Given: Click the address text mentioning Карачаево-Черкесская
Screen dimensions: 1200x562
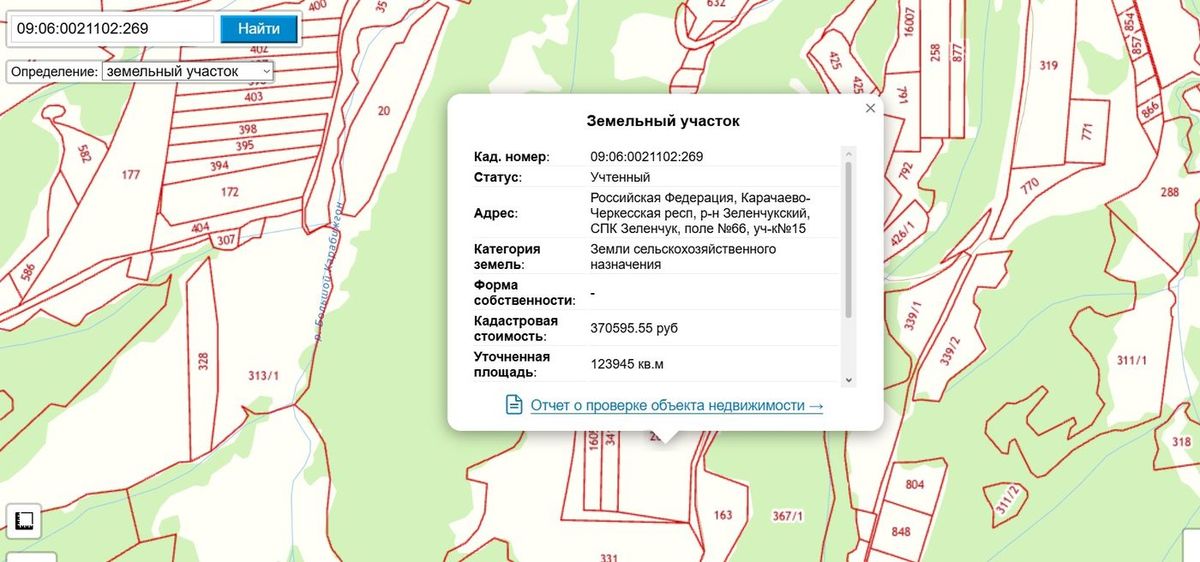Looking at the screenshot, I should pyautogui.click(x=701, y=213).
